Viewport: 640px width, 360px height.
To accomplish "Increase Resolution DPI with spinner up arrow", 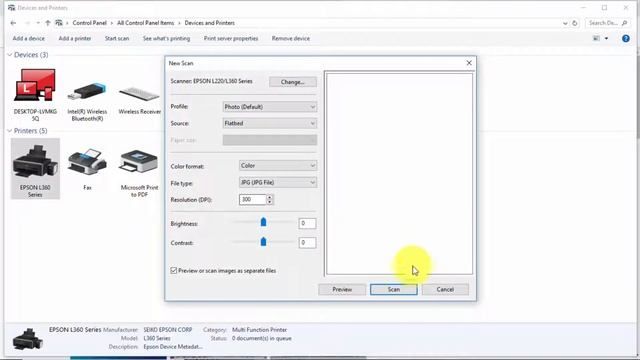I will (269, 197).
